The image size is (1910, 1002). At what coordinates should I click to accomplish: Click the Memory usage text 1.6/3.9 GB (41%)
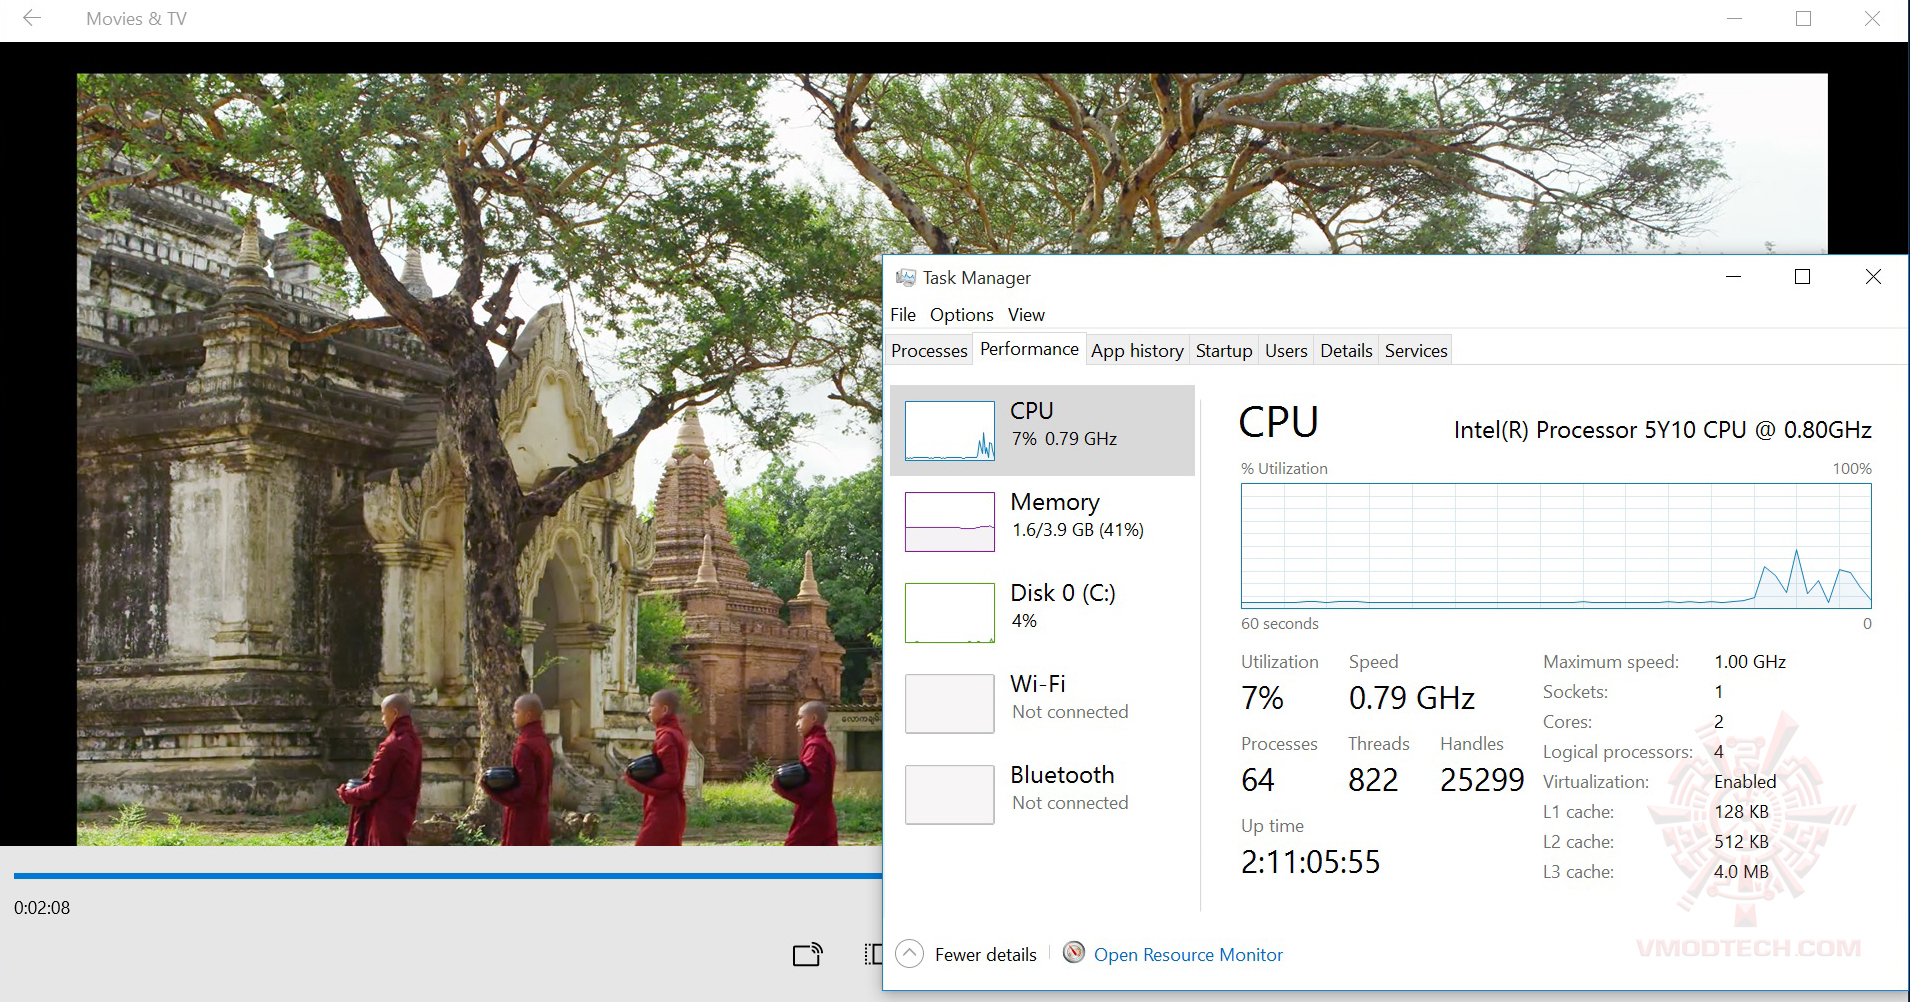coord(1078,530)
